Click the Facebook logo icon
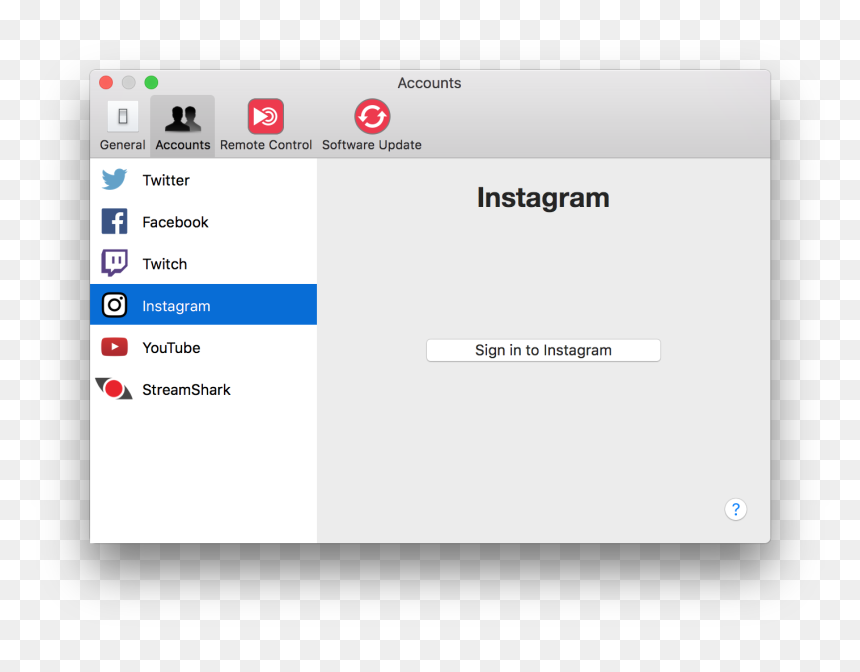Screen dimensions: 860x672 pos(114,221)
